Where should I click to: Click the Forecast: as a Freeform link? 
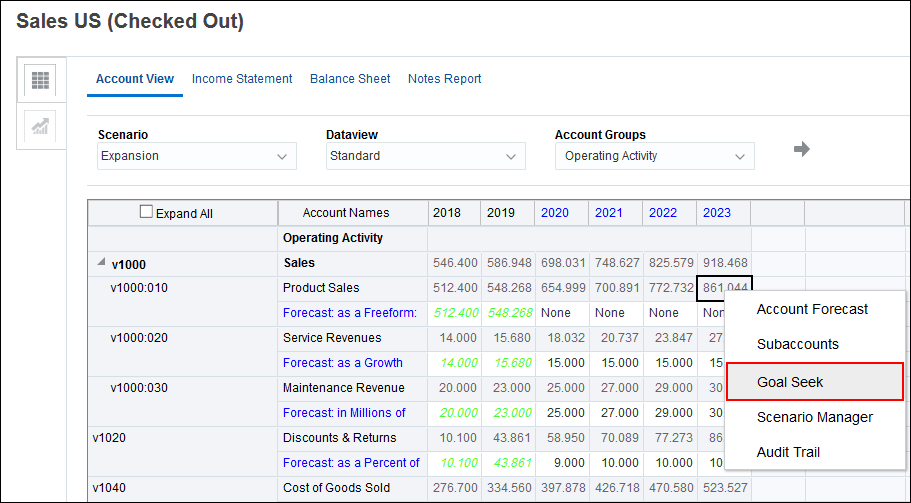tap(349, 313)
